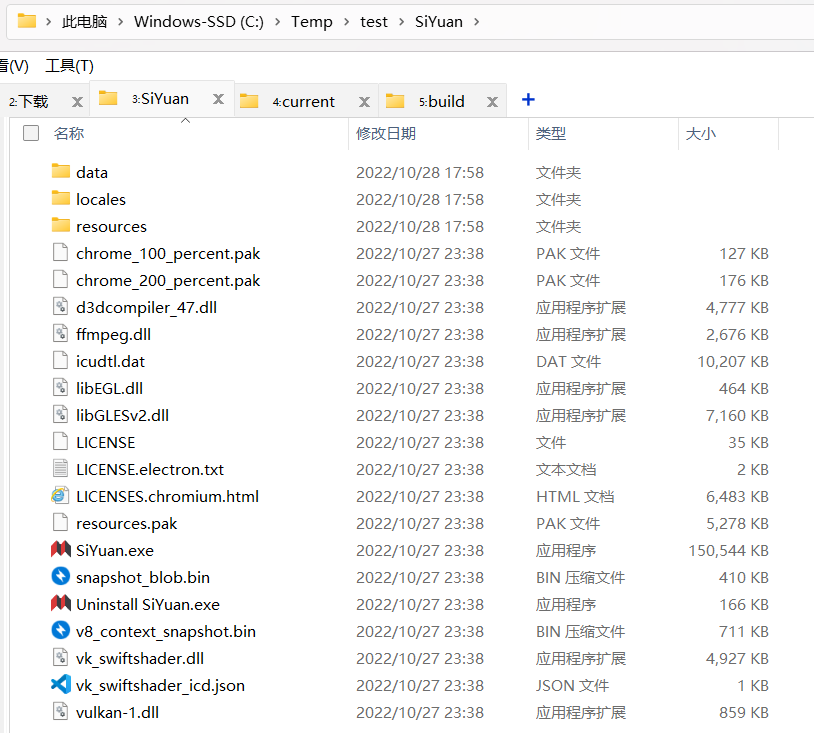Sort by 修改日期 column header

[x=386, y=133]
